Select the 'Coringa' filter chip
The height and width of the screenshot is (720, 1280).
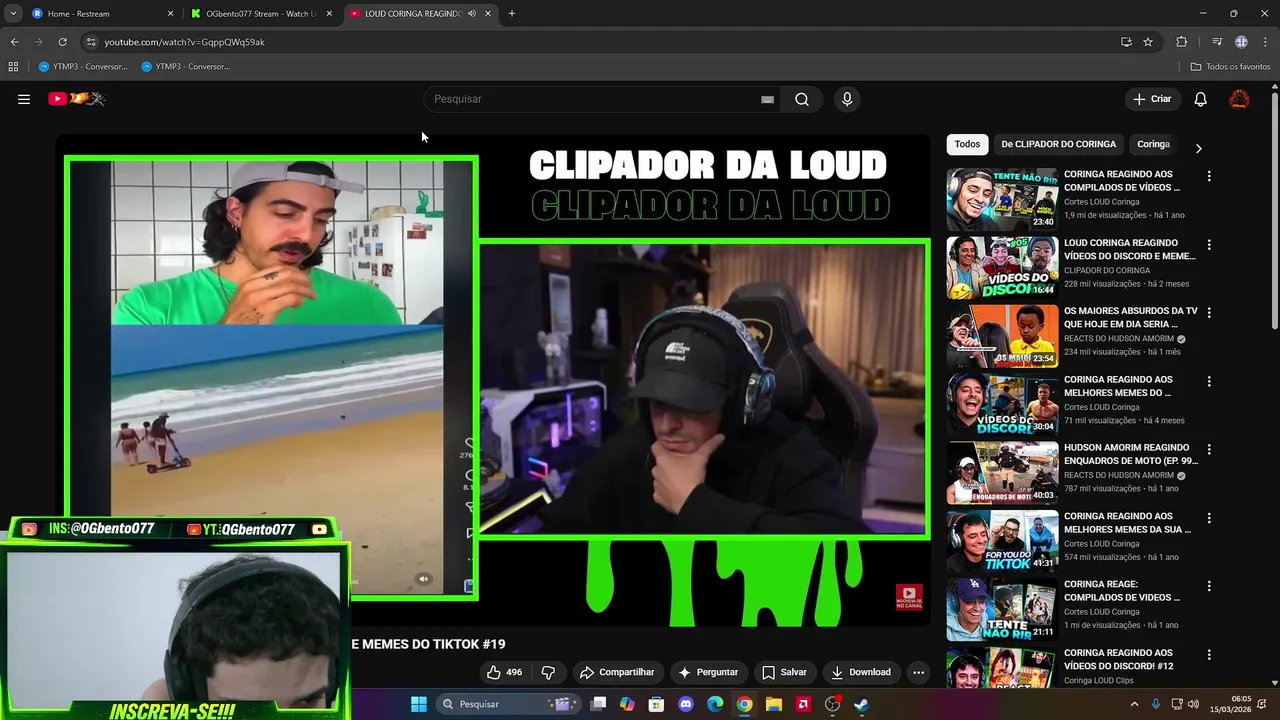(x=1153, y=144)
